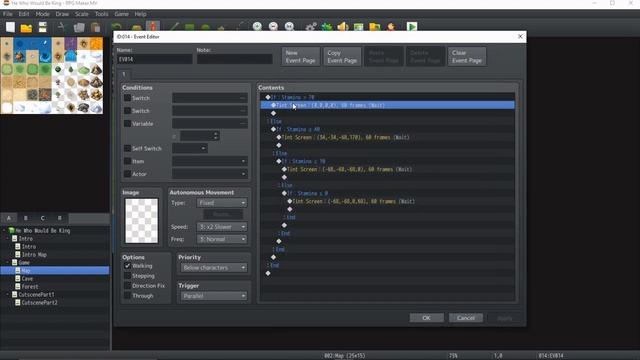Open the Actor condition dropdown
This screenshot has height=360, width=640.
click(210, 174)
